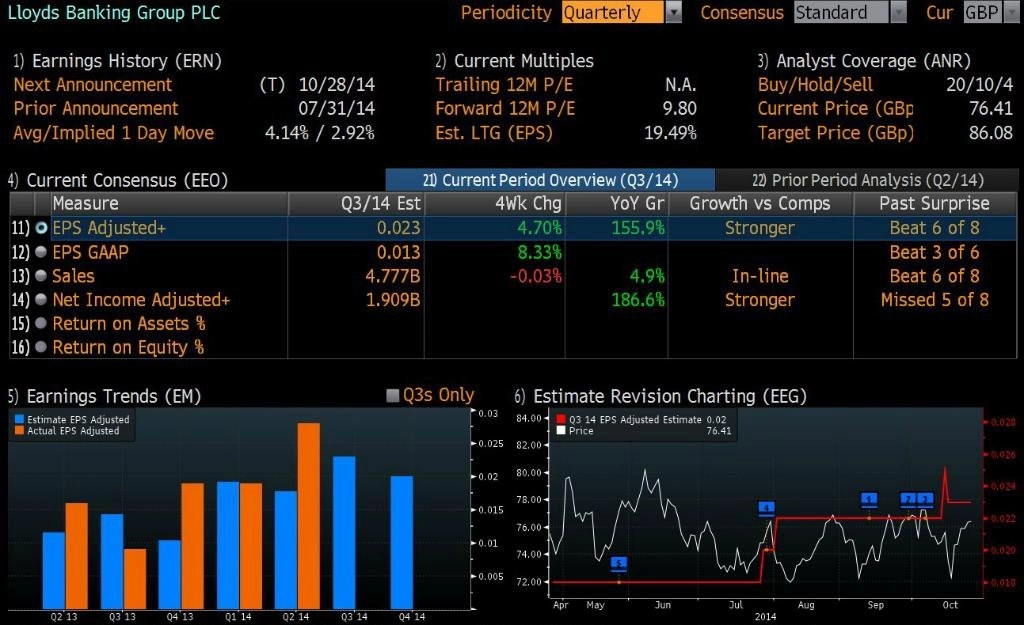Click the EPS GAAP 4Wk change 8.33%

coord(539,252)
